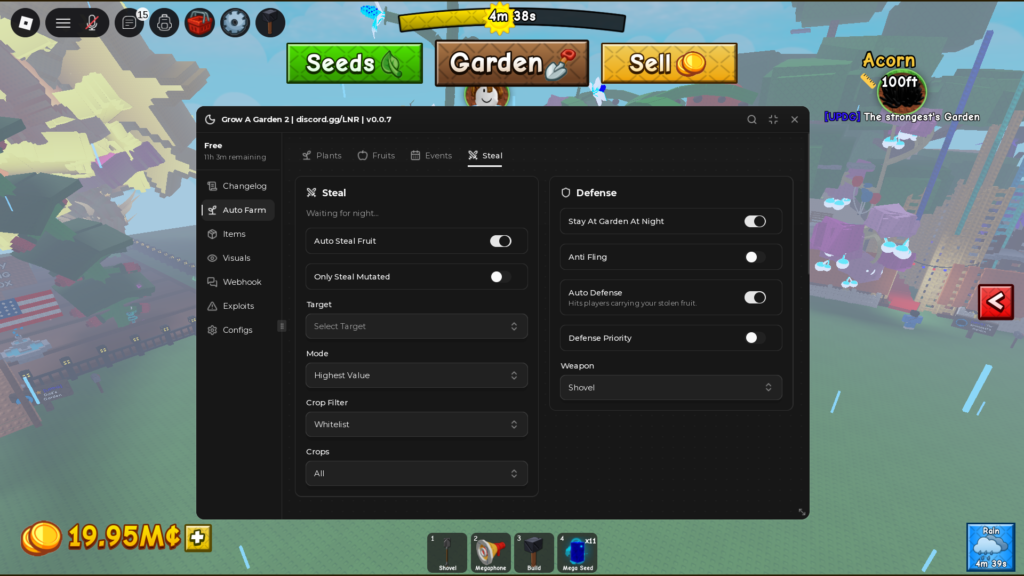The height and width of the screenshot is (576, 1024).
Task: Click the sidebar scrollbar handle
Action: point(281,326)
